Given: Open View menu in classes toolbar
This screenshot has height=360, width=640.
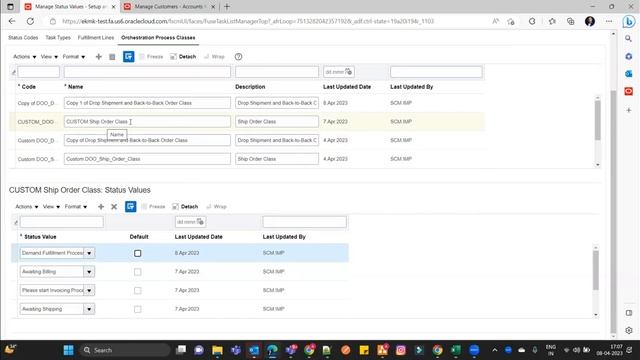Looking at the screenshot, I should click(49, 57).
